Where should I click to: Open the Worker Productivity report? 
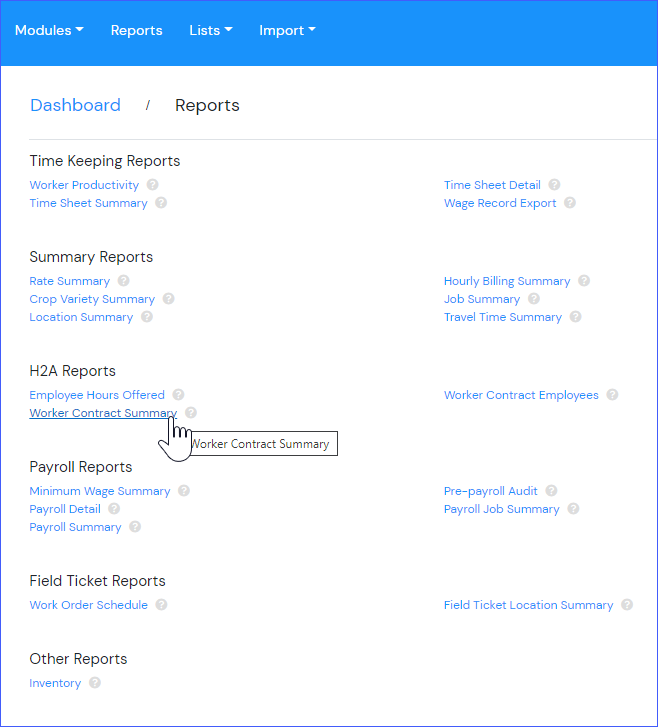(84, 185)
